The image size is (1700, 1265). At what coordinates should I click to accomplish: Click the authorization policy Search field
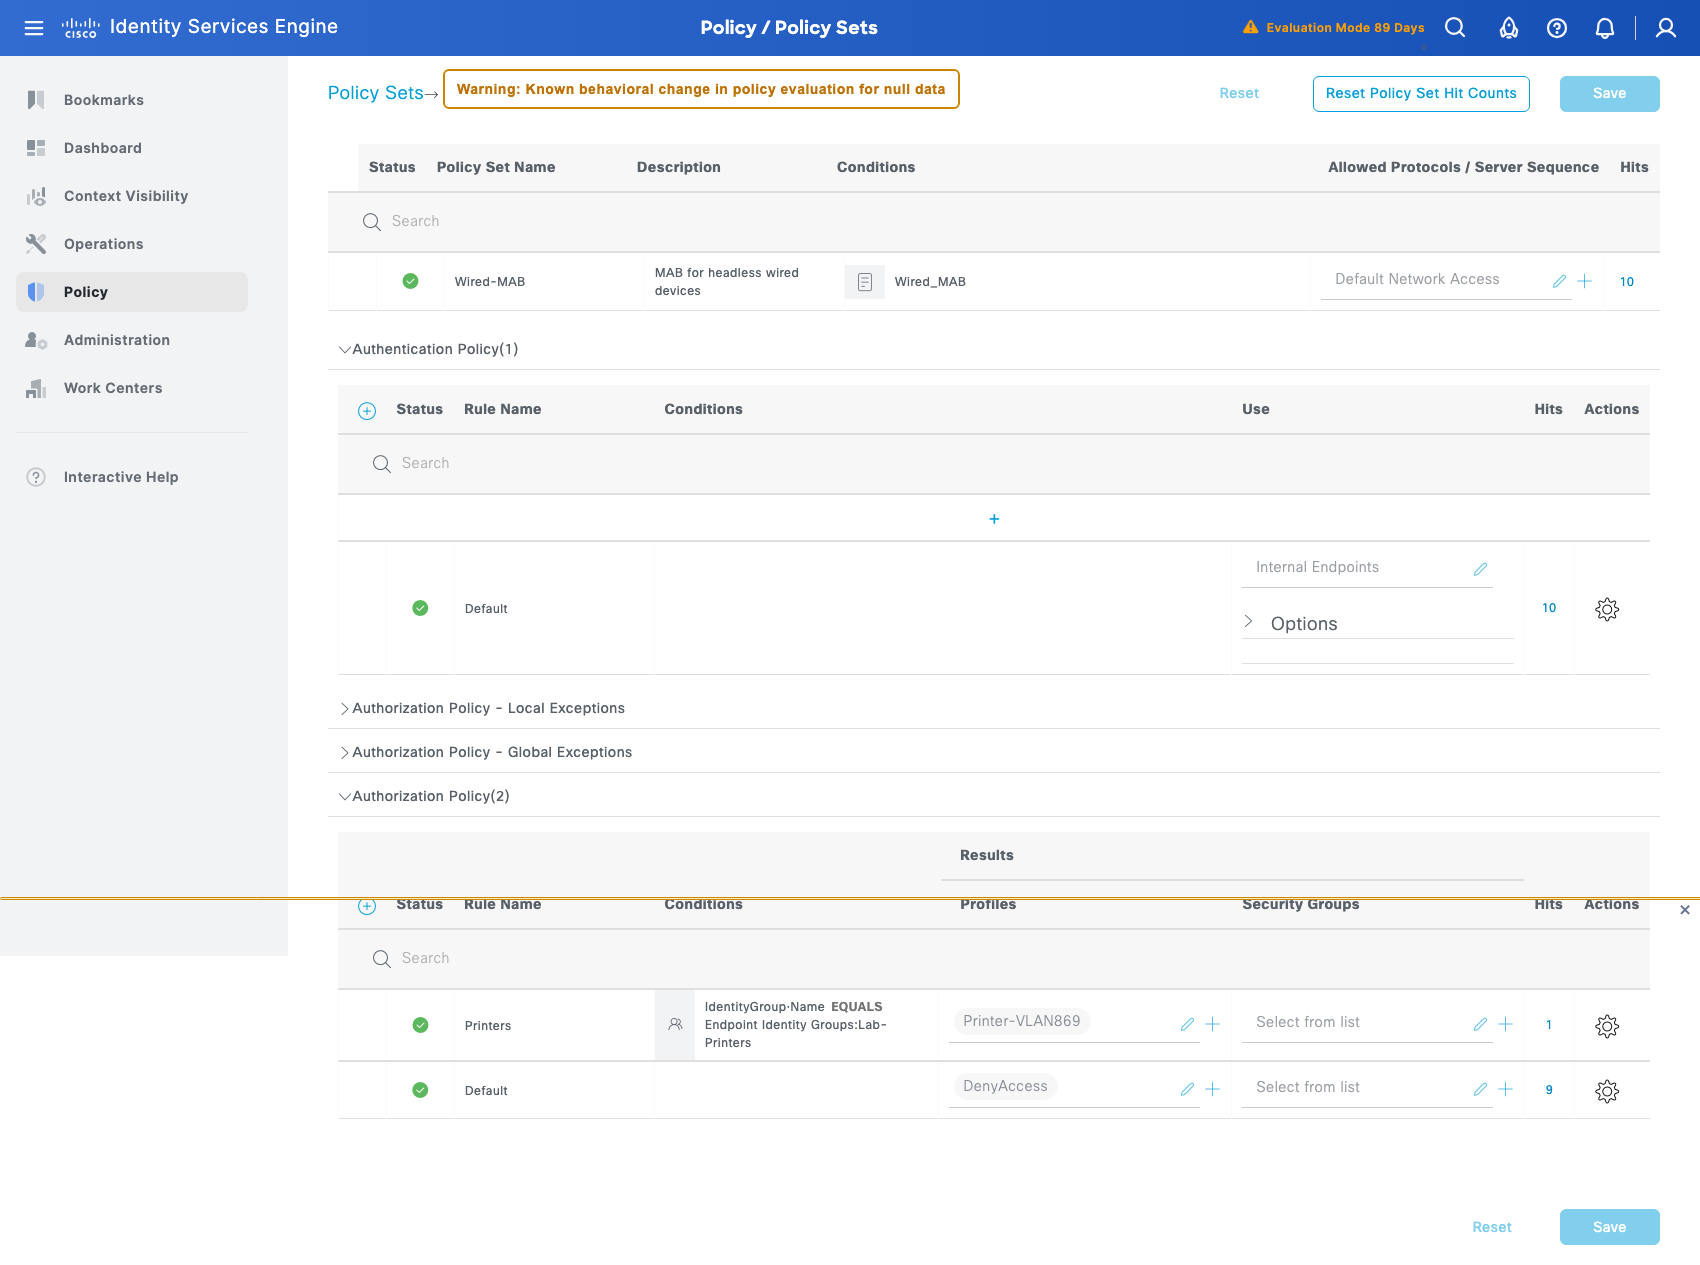coord(994,959)
